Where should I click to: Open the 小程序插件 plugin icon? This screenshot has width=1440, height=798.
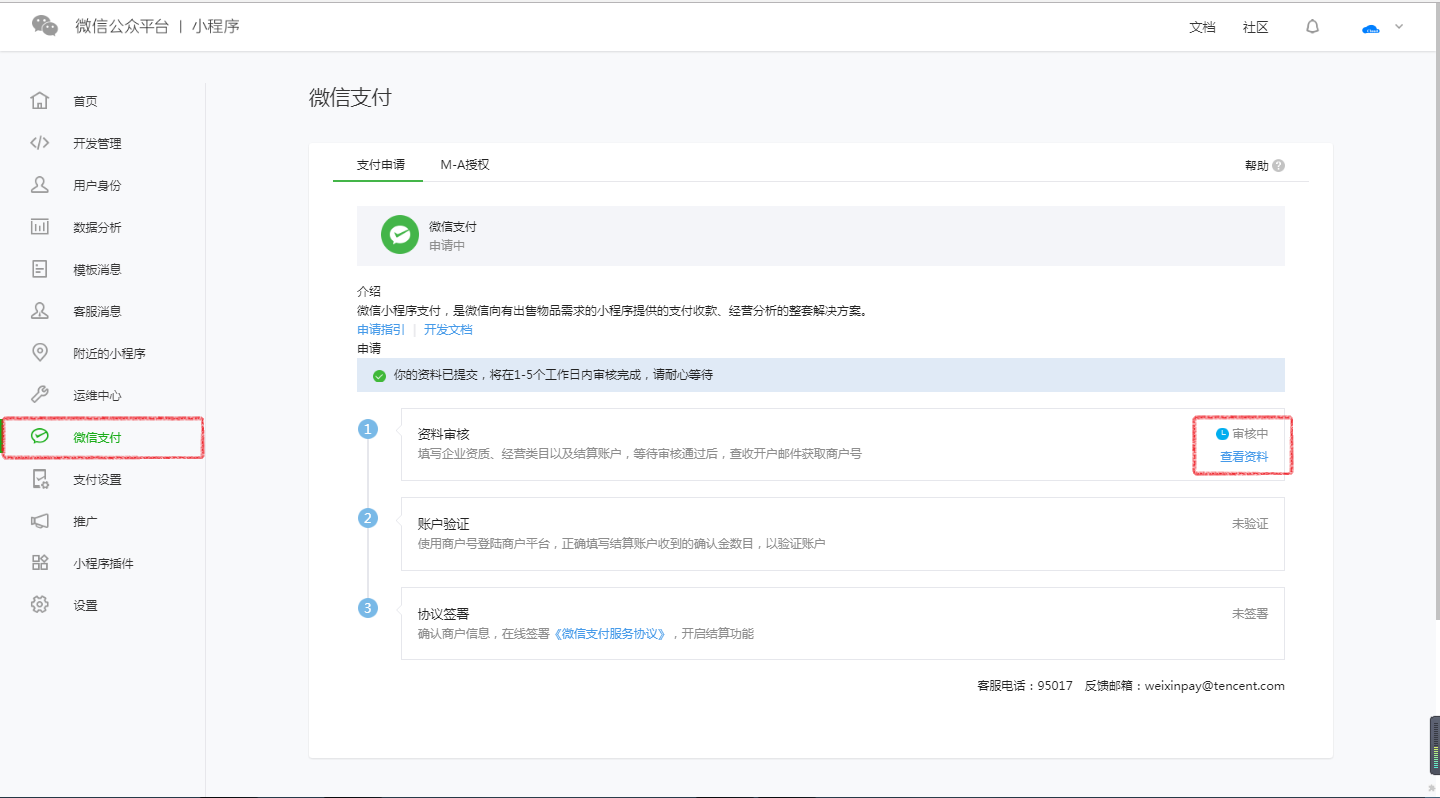[40, 563]
